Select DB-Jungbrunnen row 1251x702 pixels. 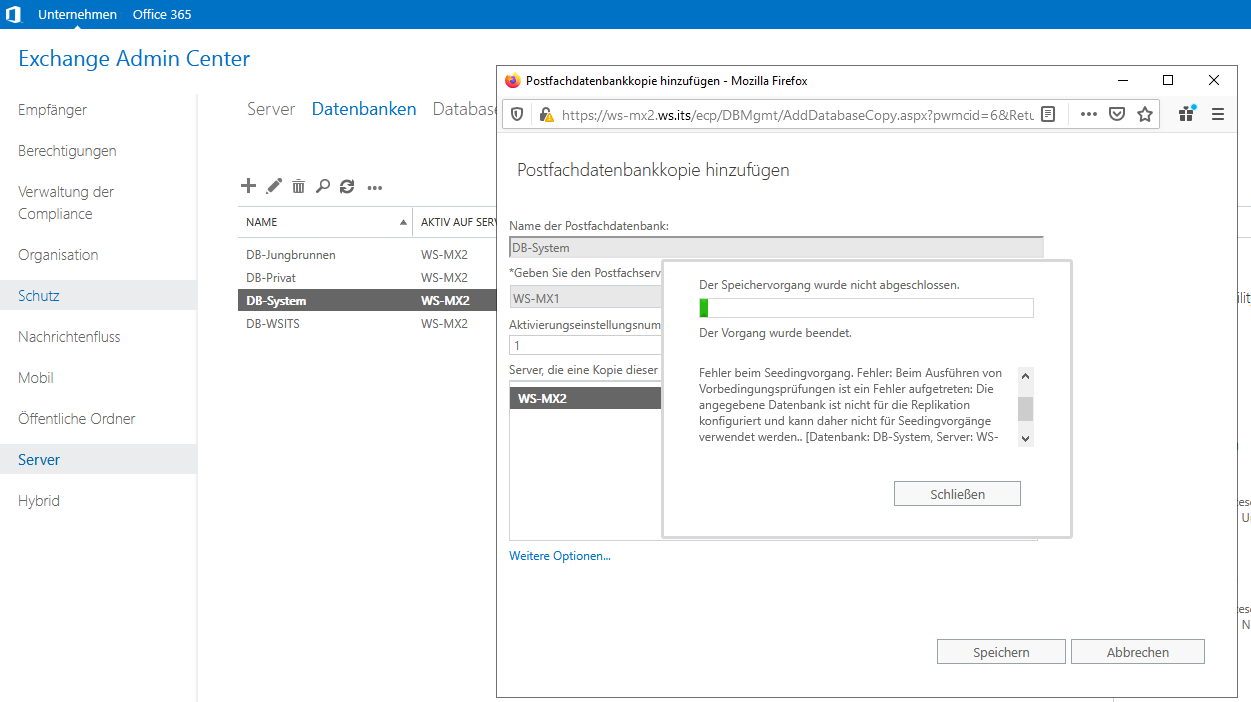368,255
